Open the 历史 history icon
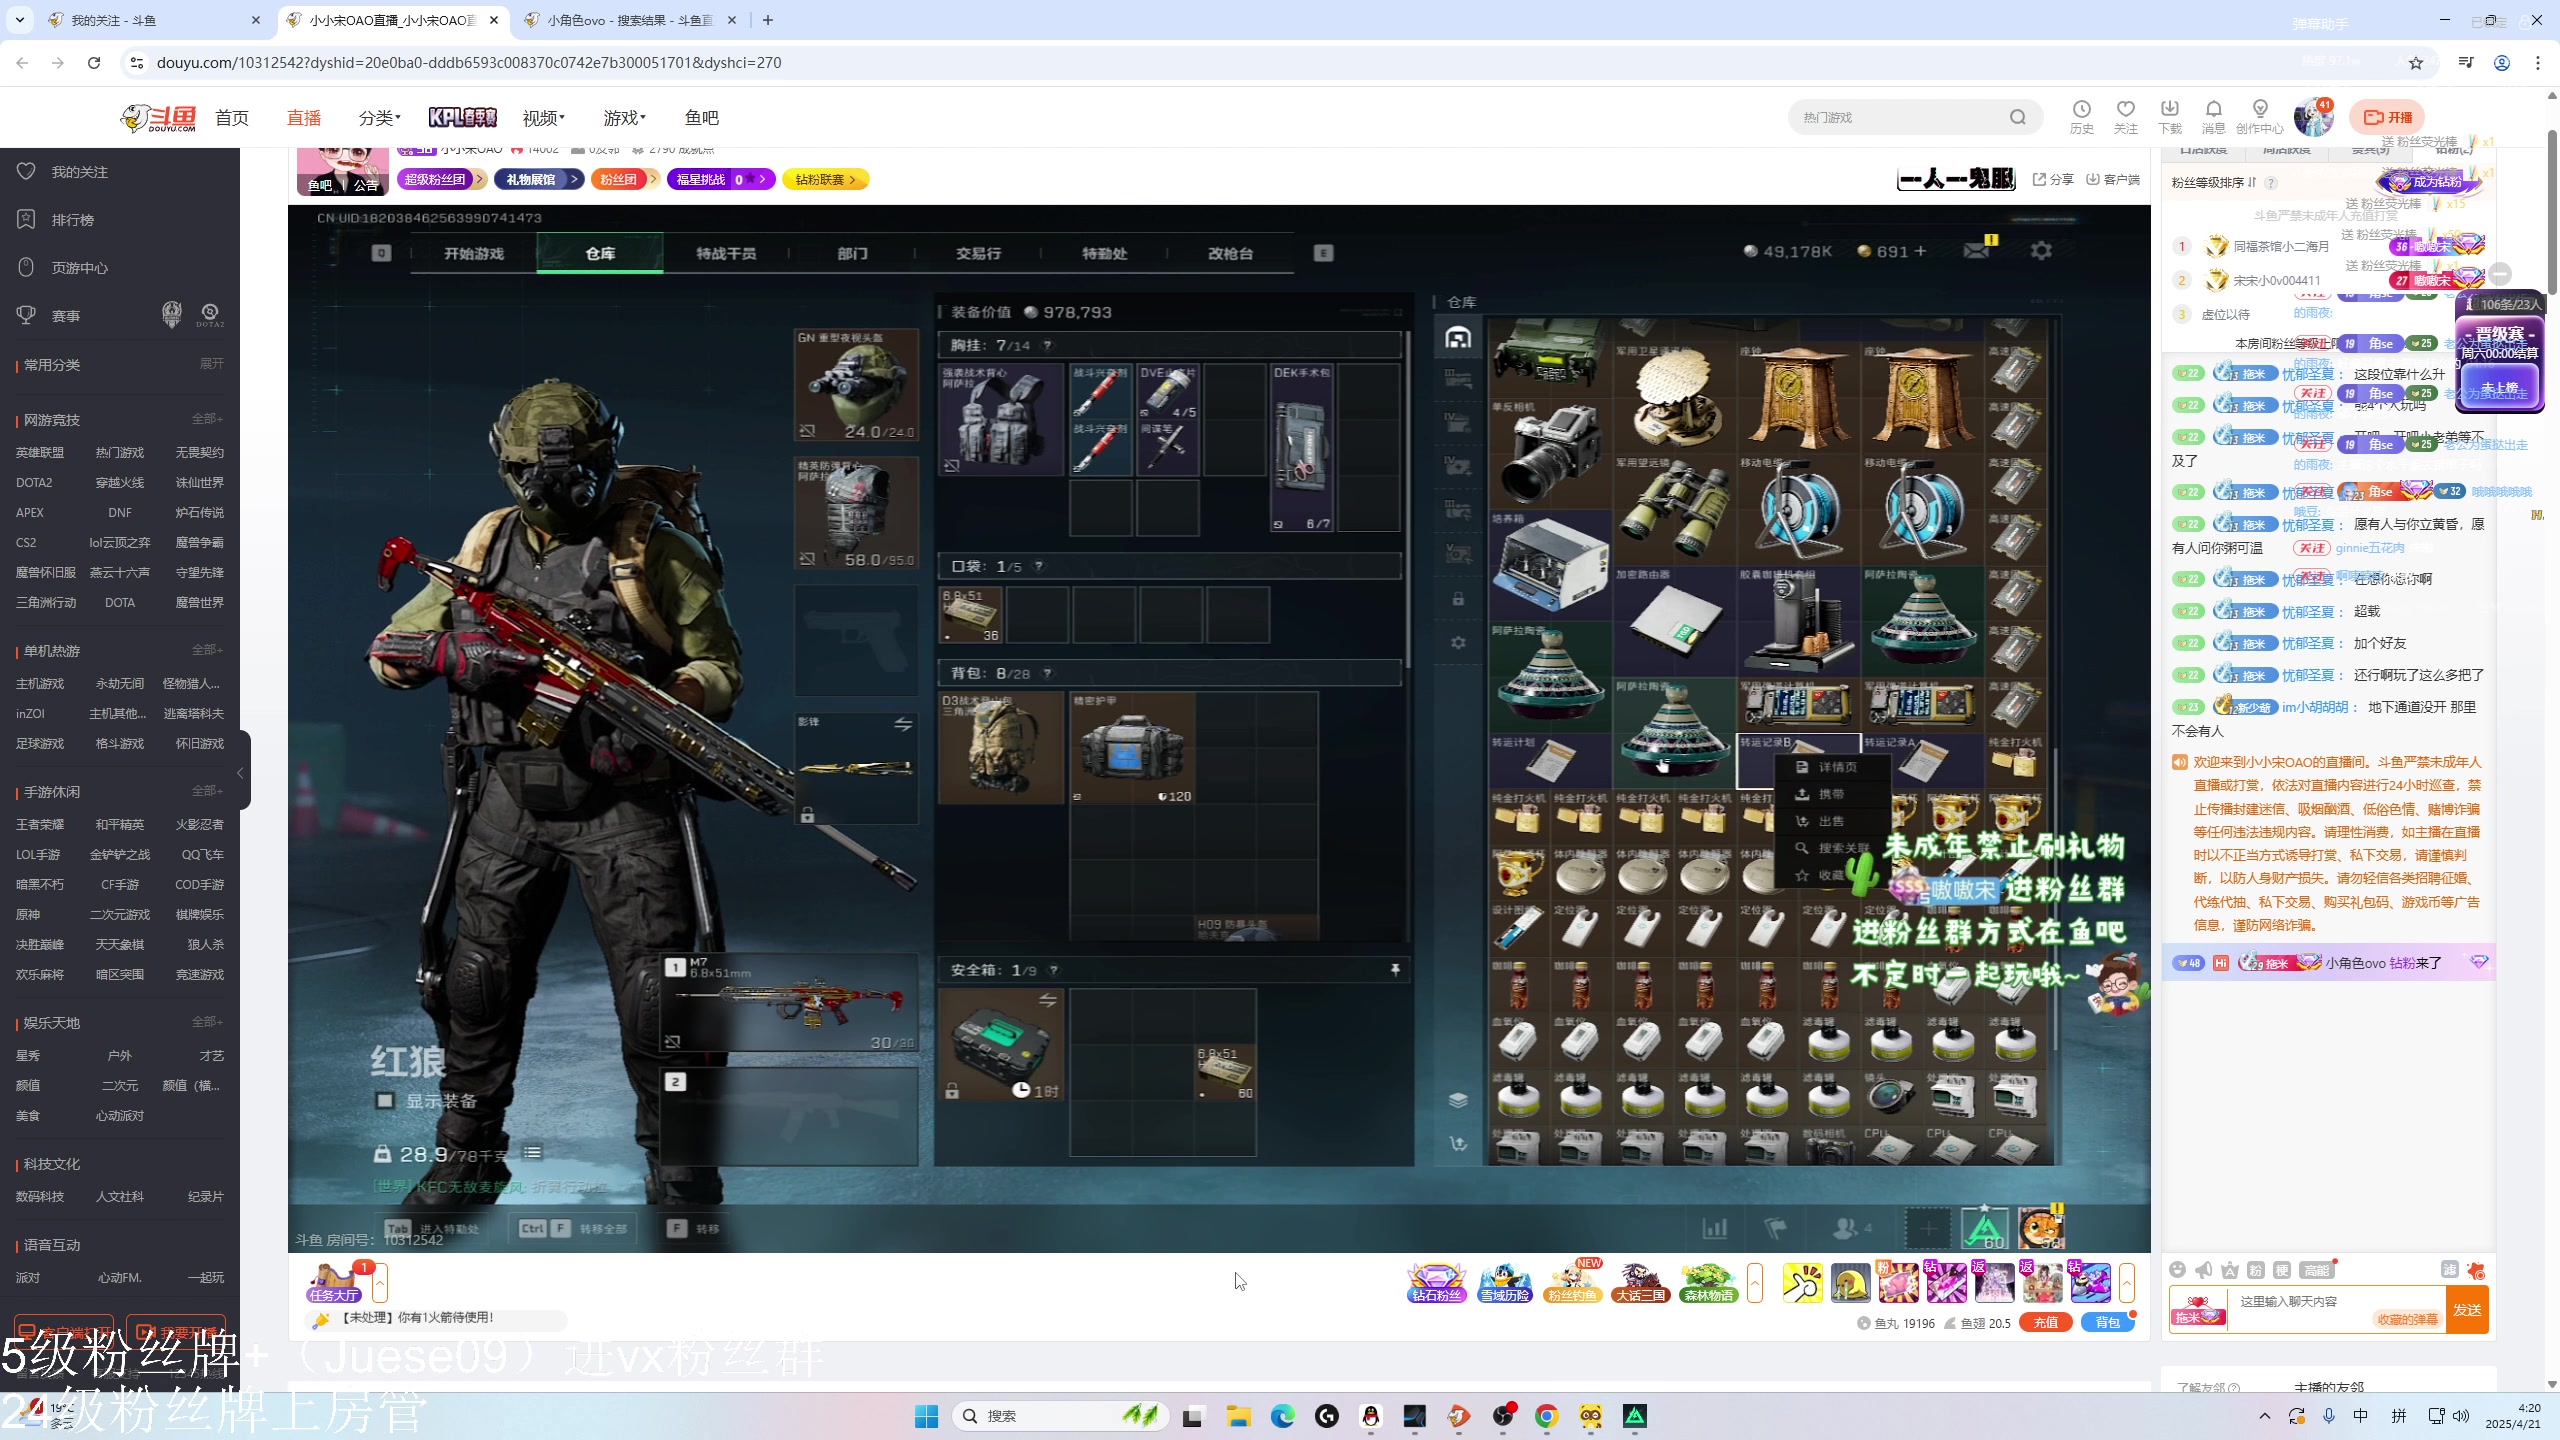The height and width of the screenshot is (1440, 2560). [x=2082, y=117]
